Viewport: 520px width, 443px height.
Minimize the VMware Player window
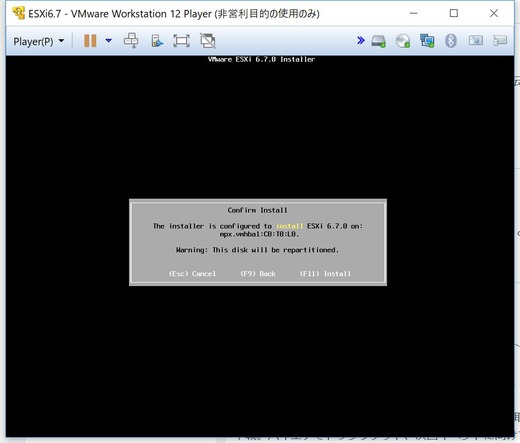coord(413,13)
